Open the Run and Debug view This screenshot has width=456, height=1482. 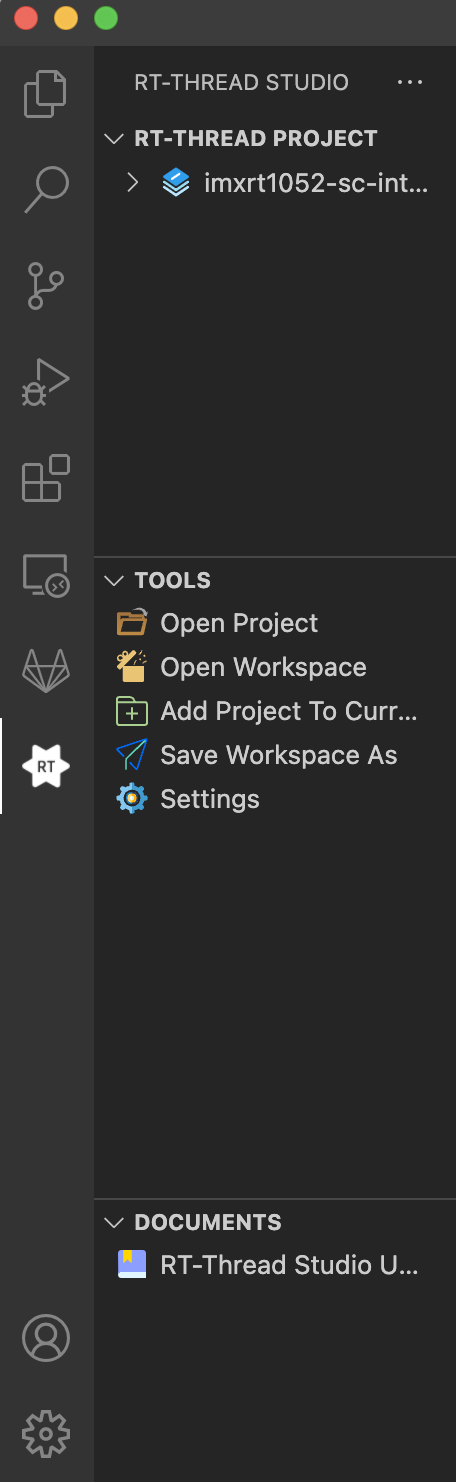(x=46, y=382)
